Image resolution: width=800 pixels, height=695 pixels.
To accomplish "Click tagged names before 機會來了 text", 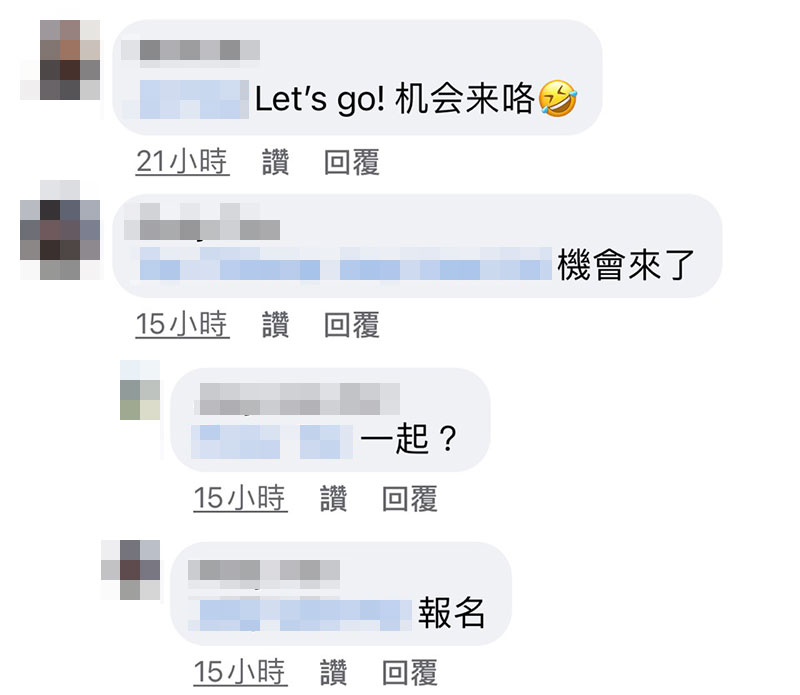I will 345,264.
